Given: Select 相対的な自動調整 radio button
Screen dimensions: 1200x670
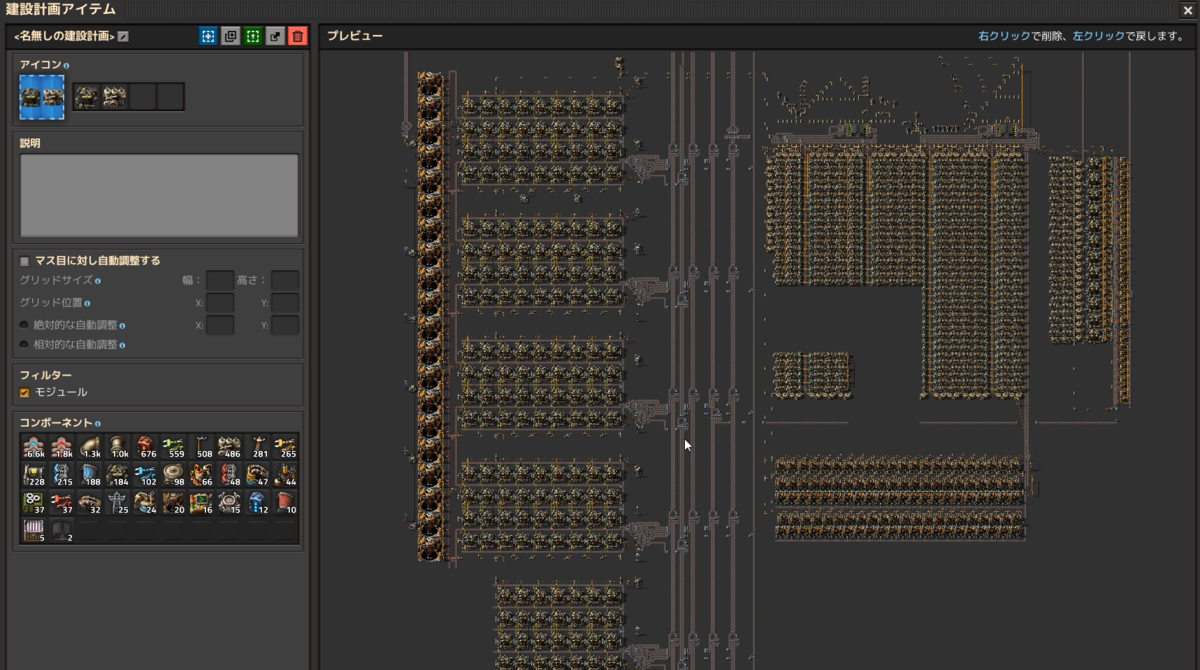Looking at the screenshot, I should click(25, 345).
